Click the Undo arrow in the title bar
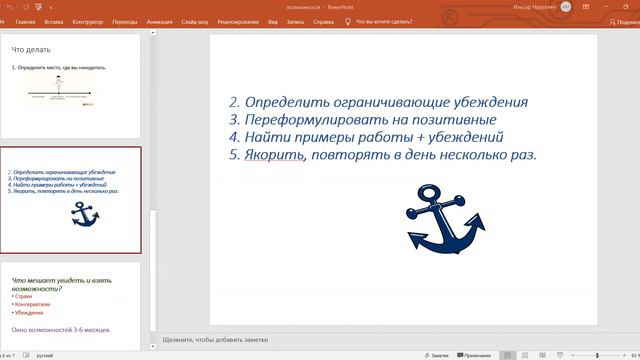Image resolution: width=640 pixels, height=360 pixels. (10, 7)
